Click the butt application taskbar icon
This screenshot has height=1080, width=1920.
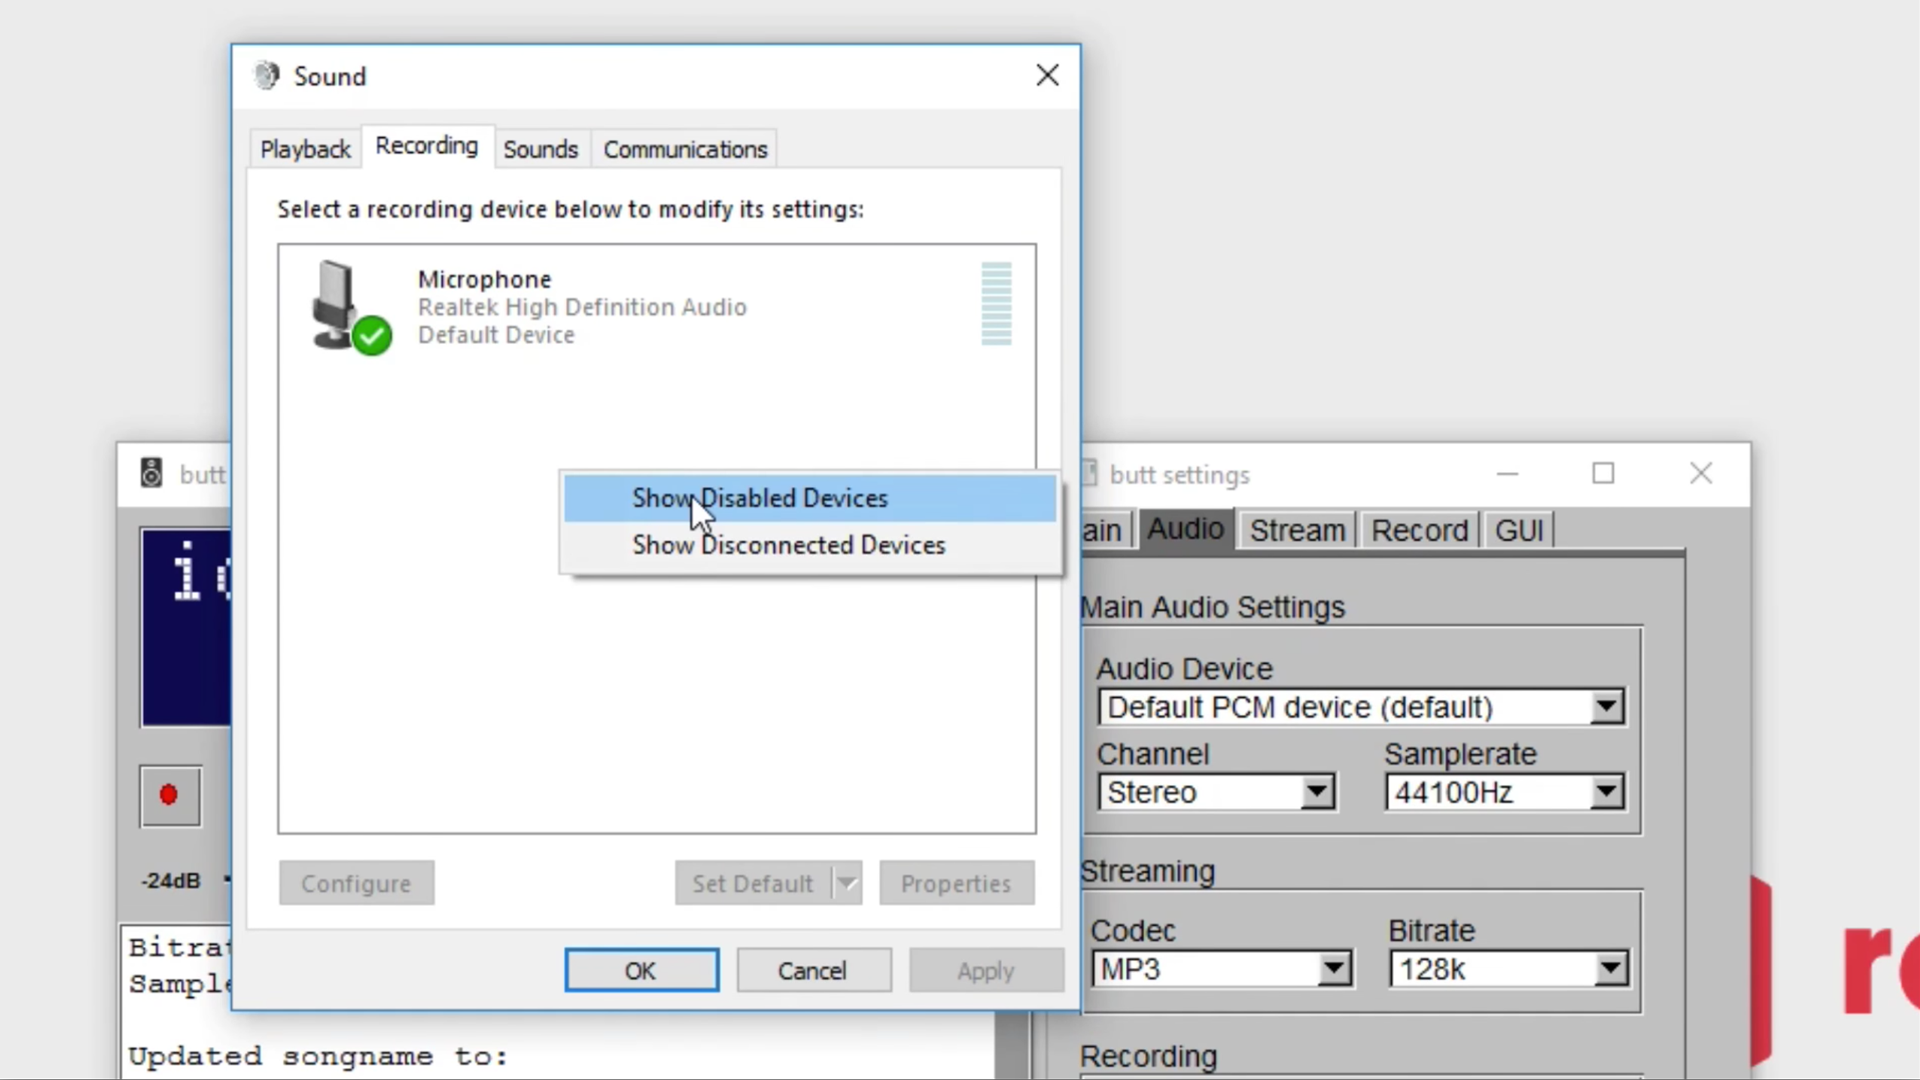[149, 473]
